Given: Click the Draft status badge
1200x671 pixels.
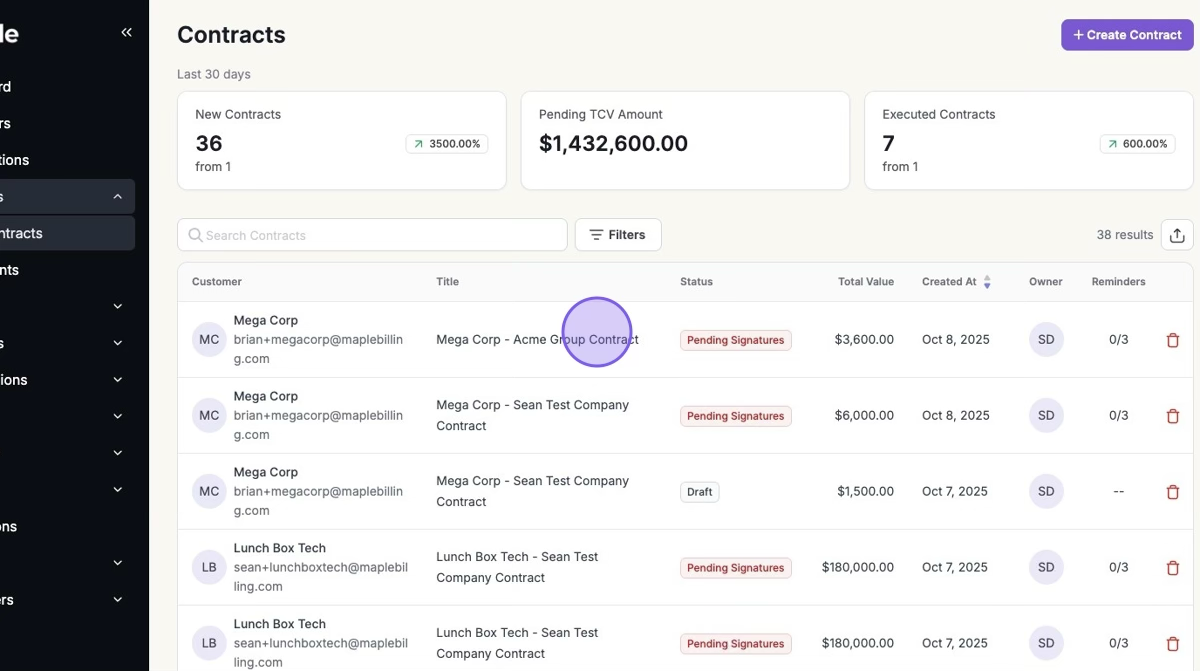Looking at the screenshot, I should [x=699, y=492].
